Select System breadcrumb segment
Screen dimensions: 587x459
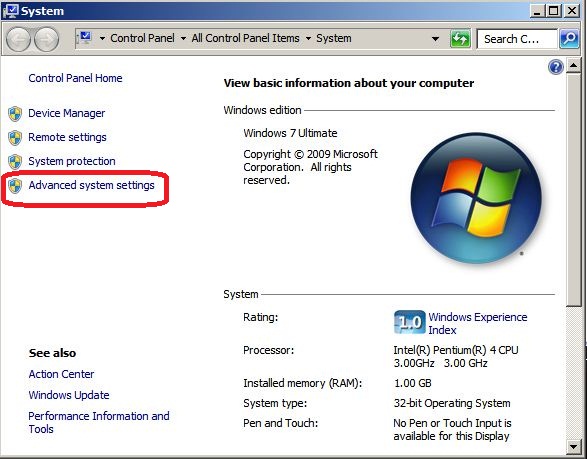pos(334,38)
